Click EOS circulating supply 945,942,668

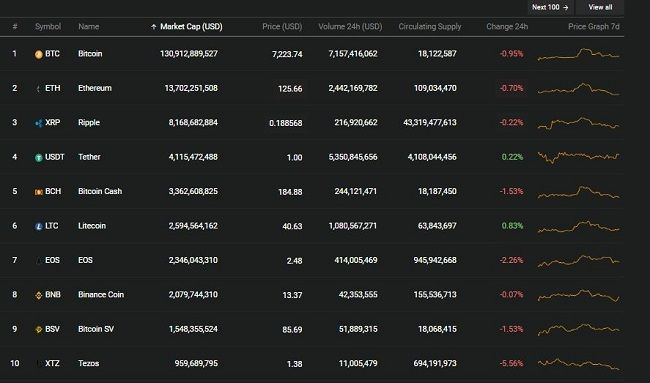point(435,260)
